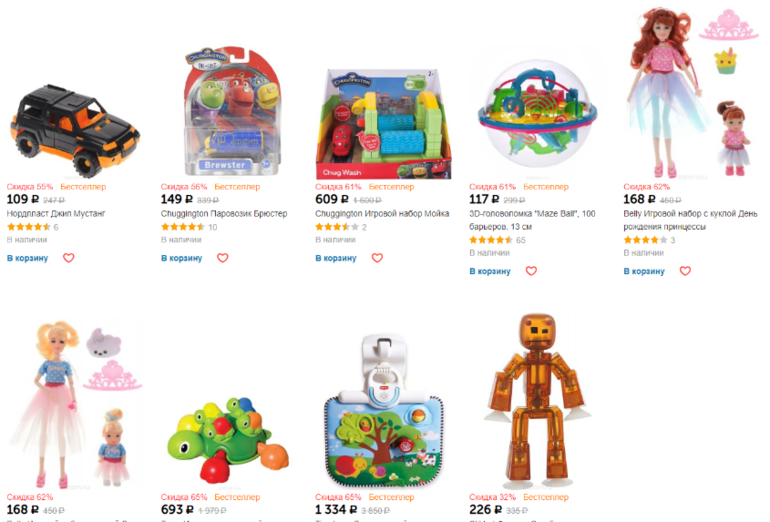The image size is (770, 522).
Task: Add Джип Мустанг to cart via В корзину
Action: pos(28,258)
